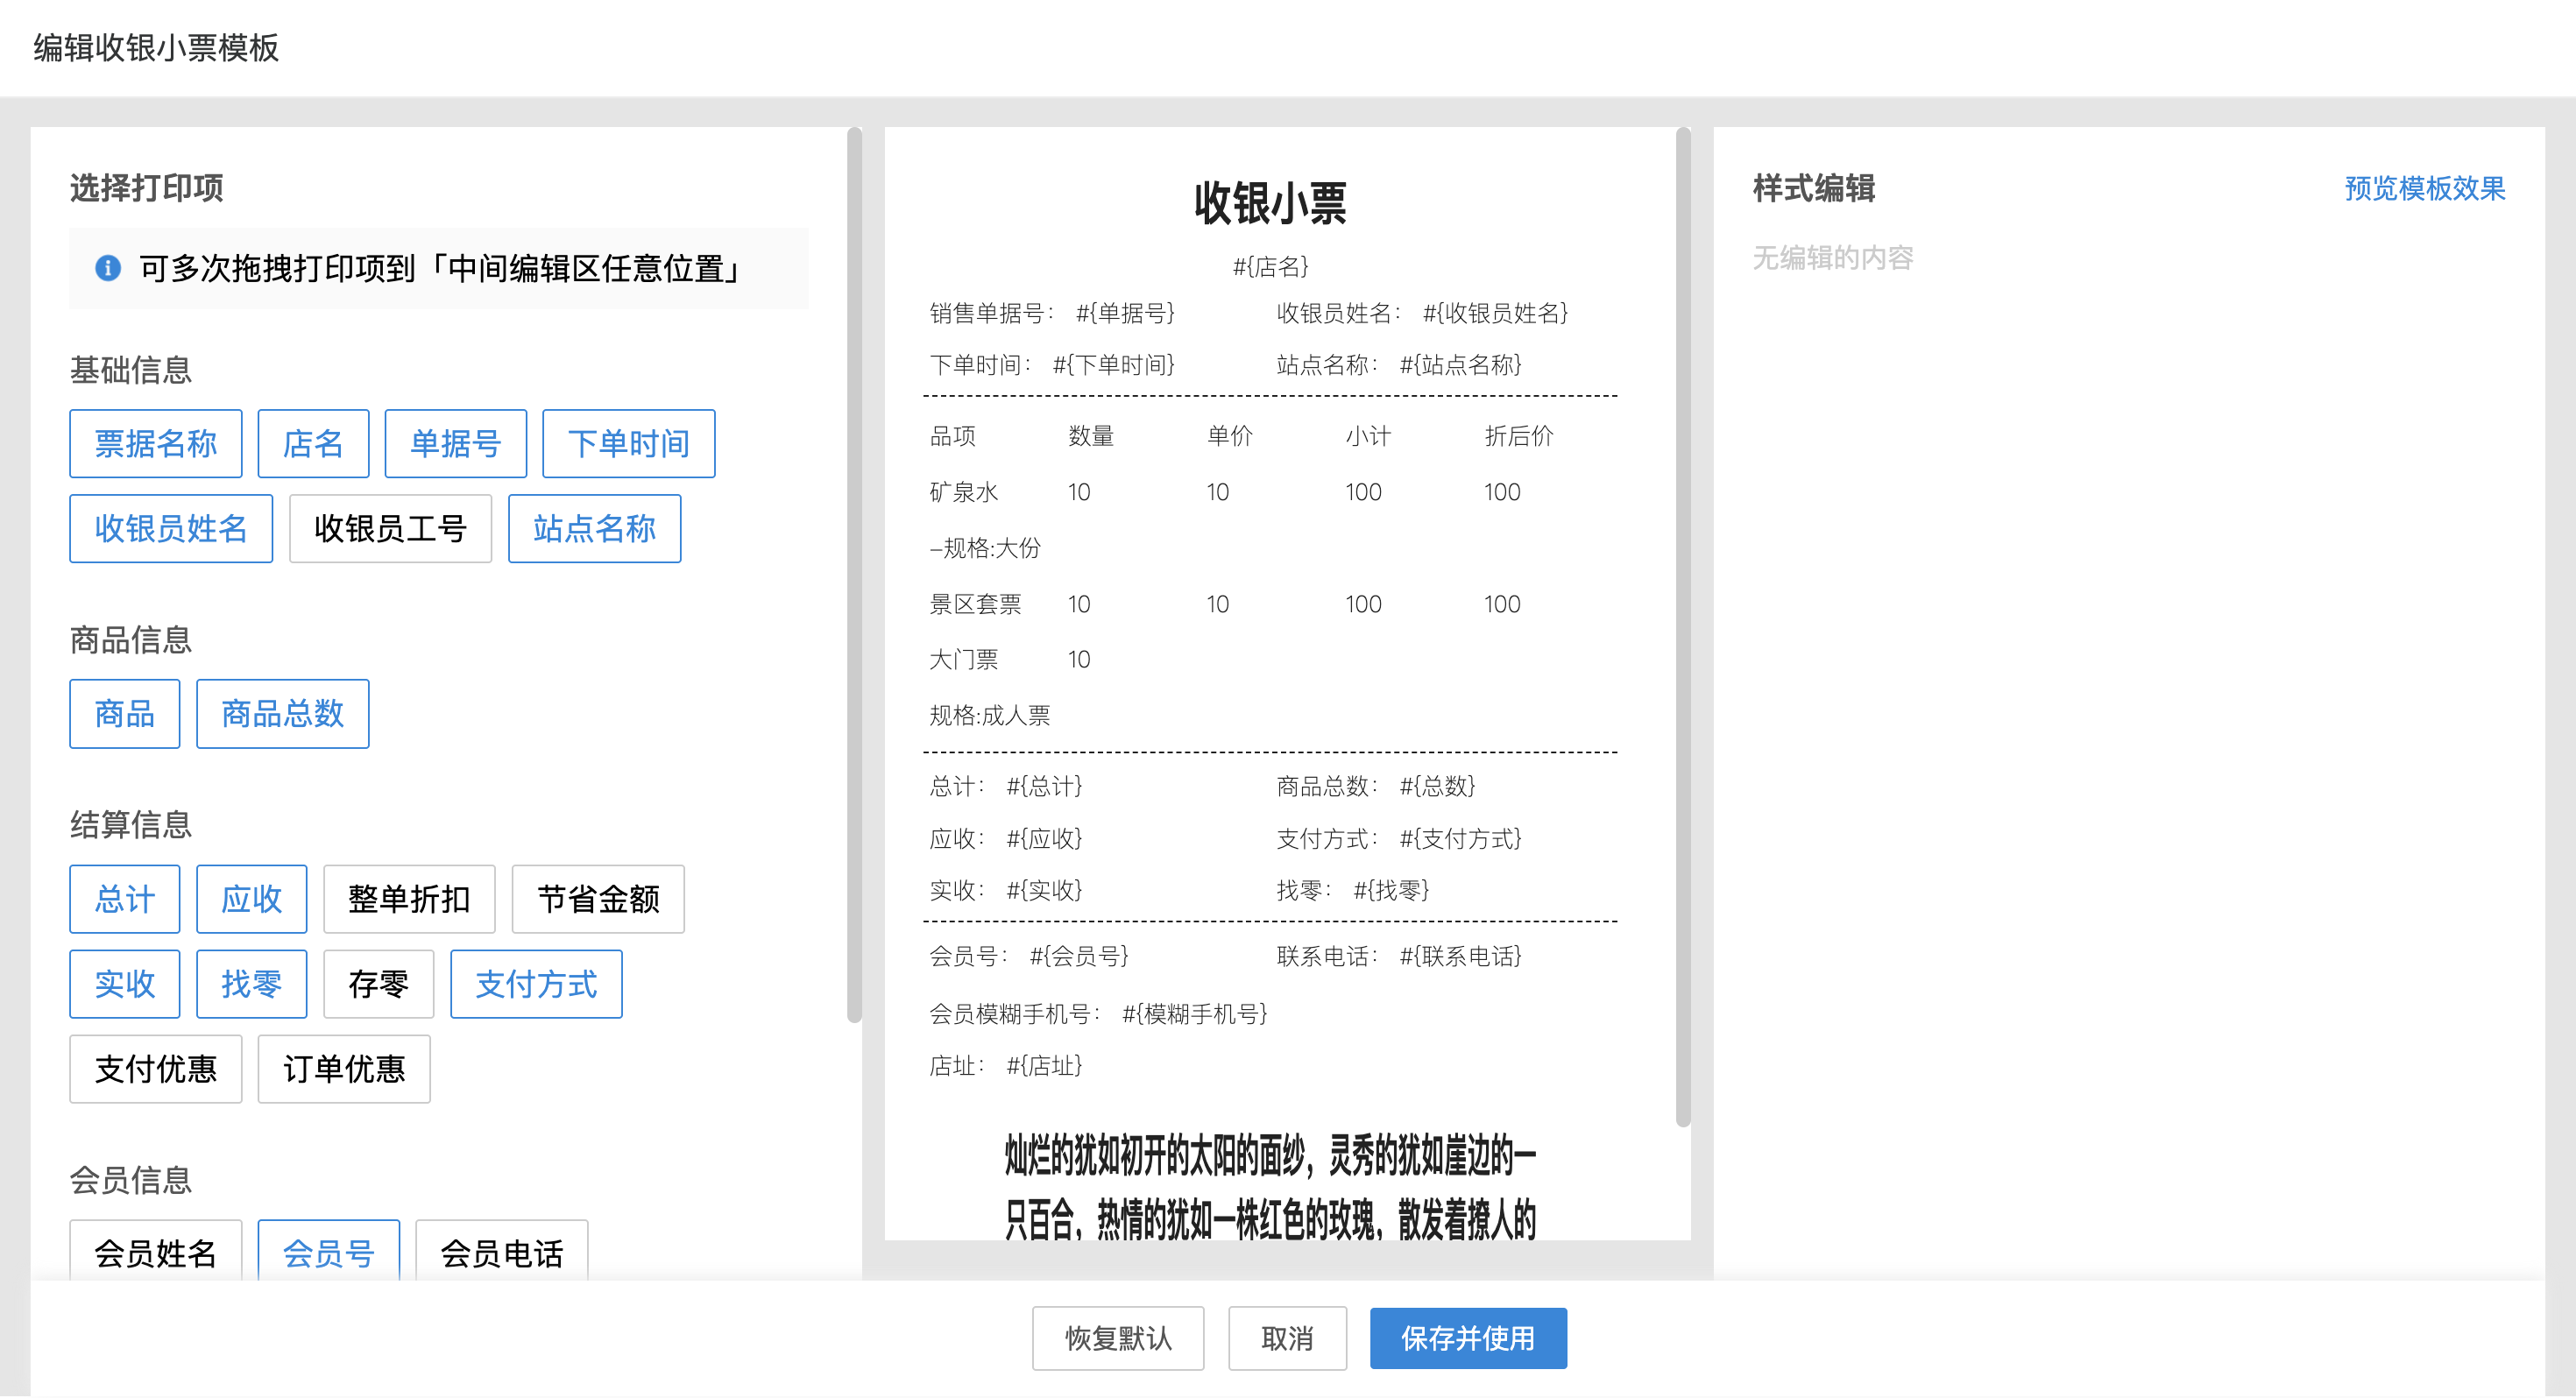Click the 小计 column header
Image resolution: width=2576 pixels, height=1398 pixels.
point(1368,435)
